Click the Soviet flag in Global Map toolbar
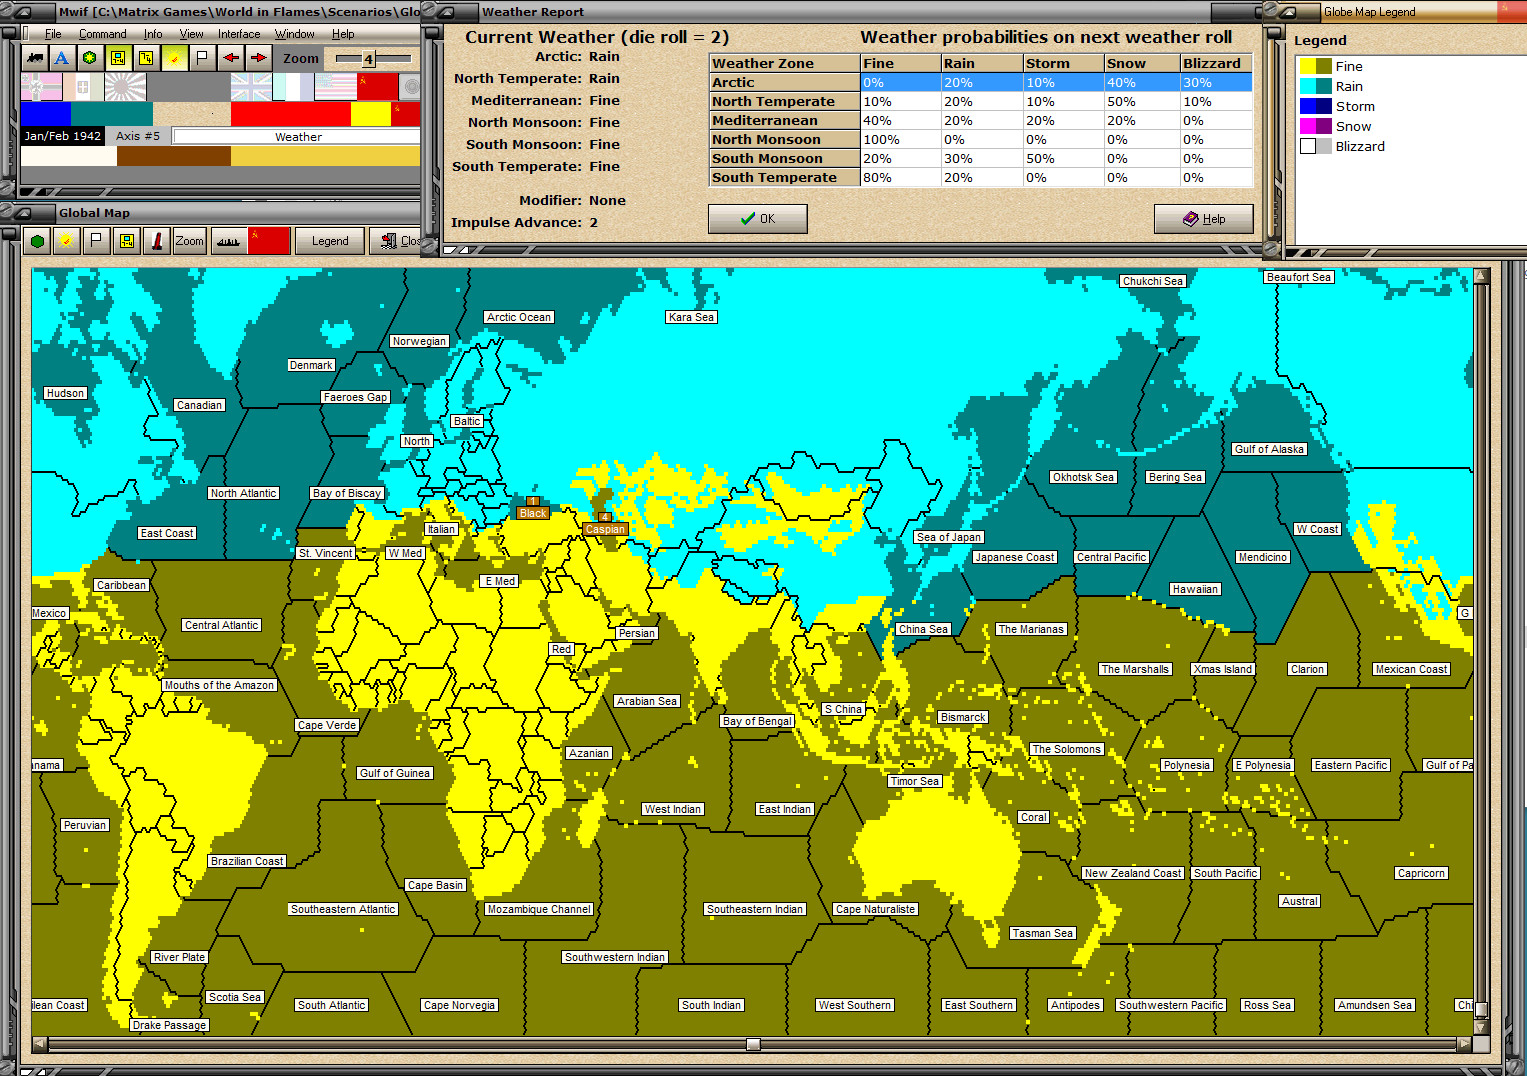Screen dimensions: 1527x1076 [269, 241]
